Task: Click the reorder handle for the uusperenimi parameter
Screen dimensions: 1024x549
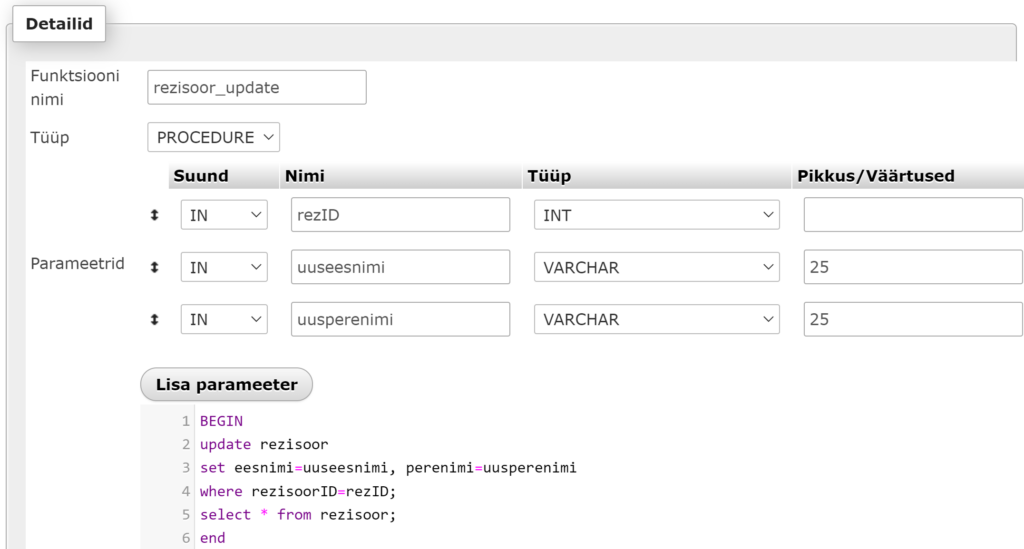Action: (154, 320)
